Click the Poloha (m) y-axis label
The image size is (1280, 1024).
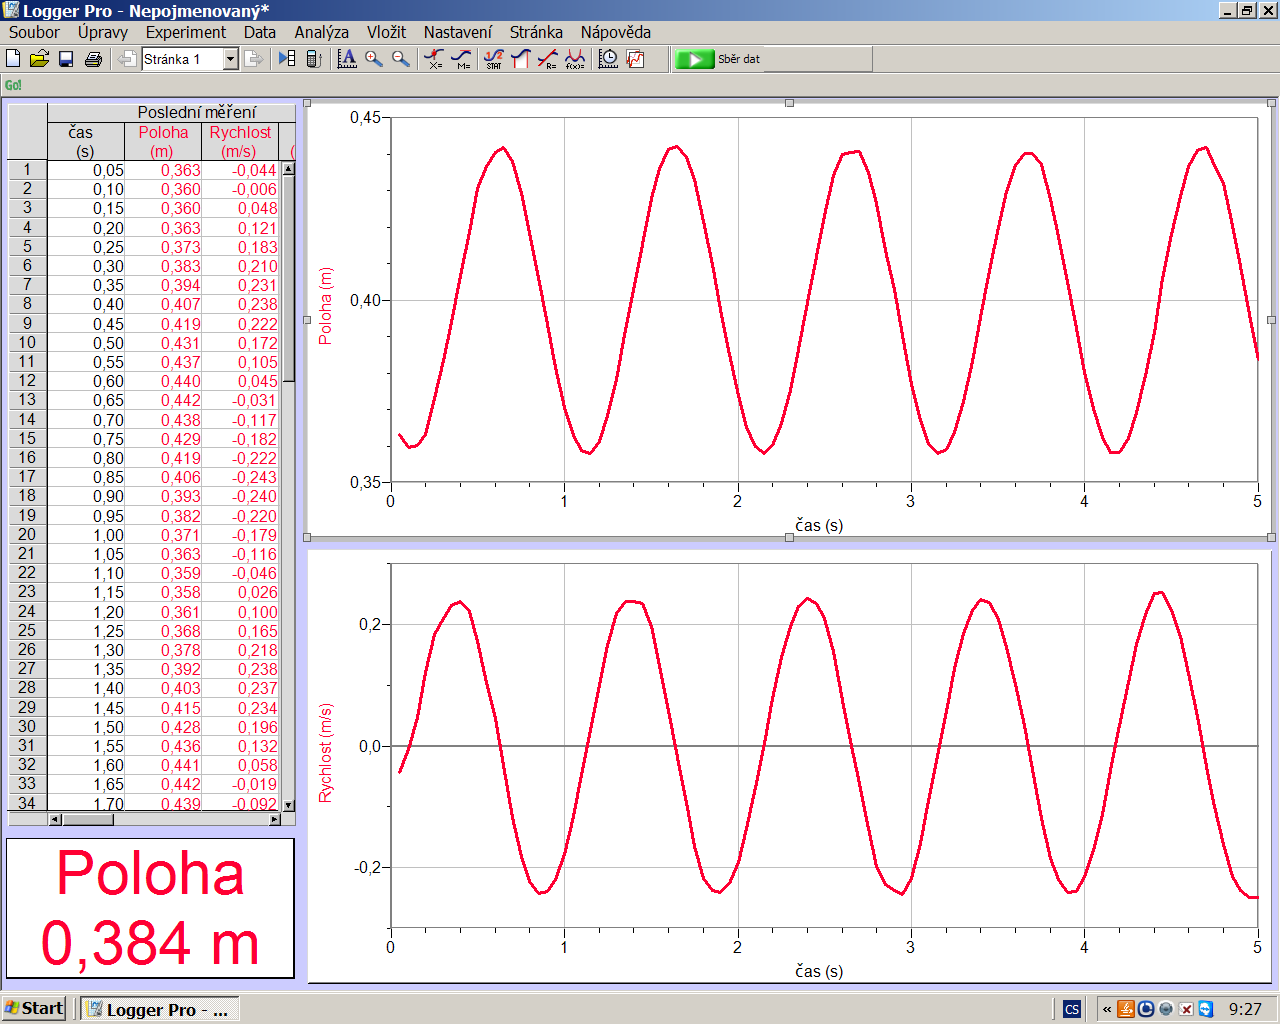325,305
